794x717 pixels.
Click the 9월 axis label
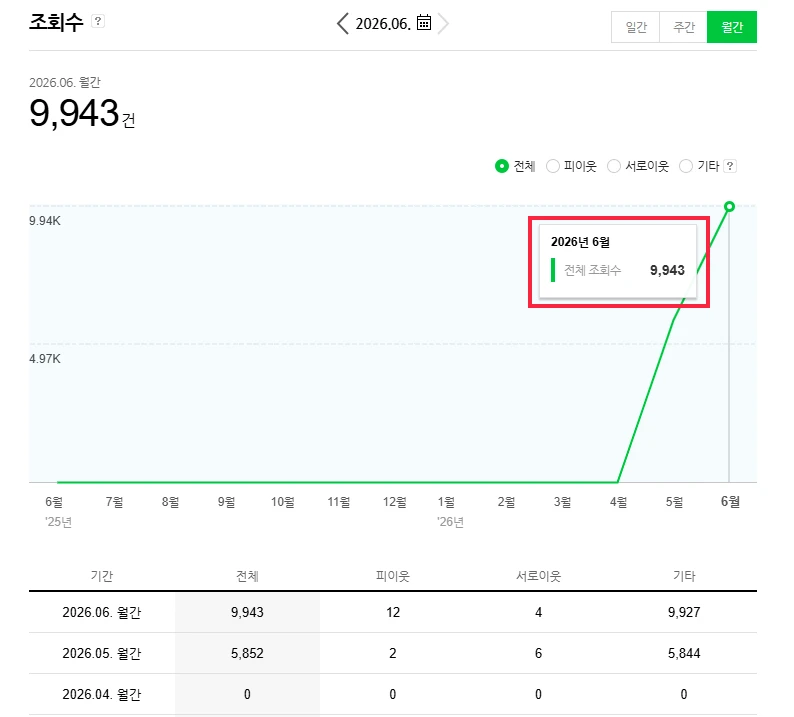click(226, 502)
